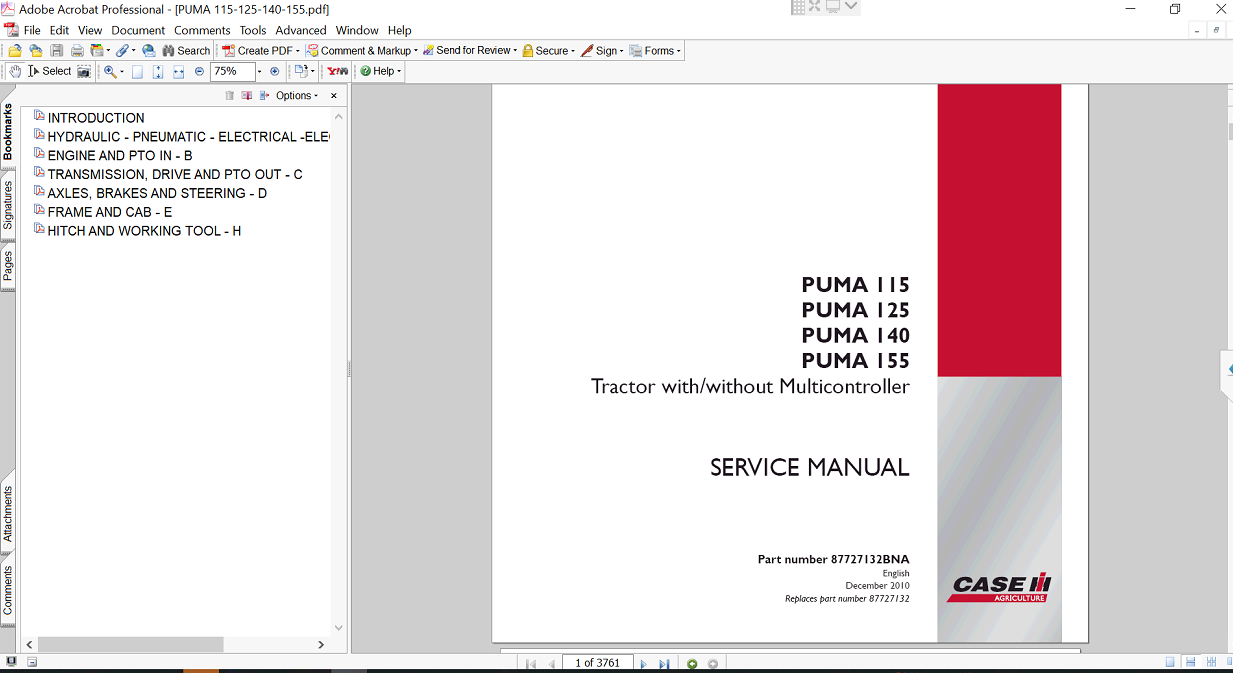Select the Create PDF icon
Viewport: 1233px width, 673px height.
point(228,50)
